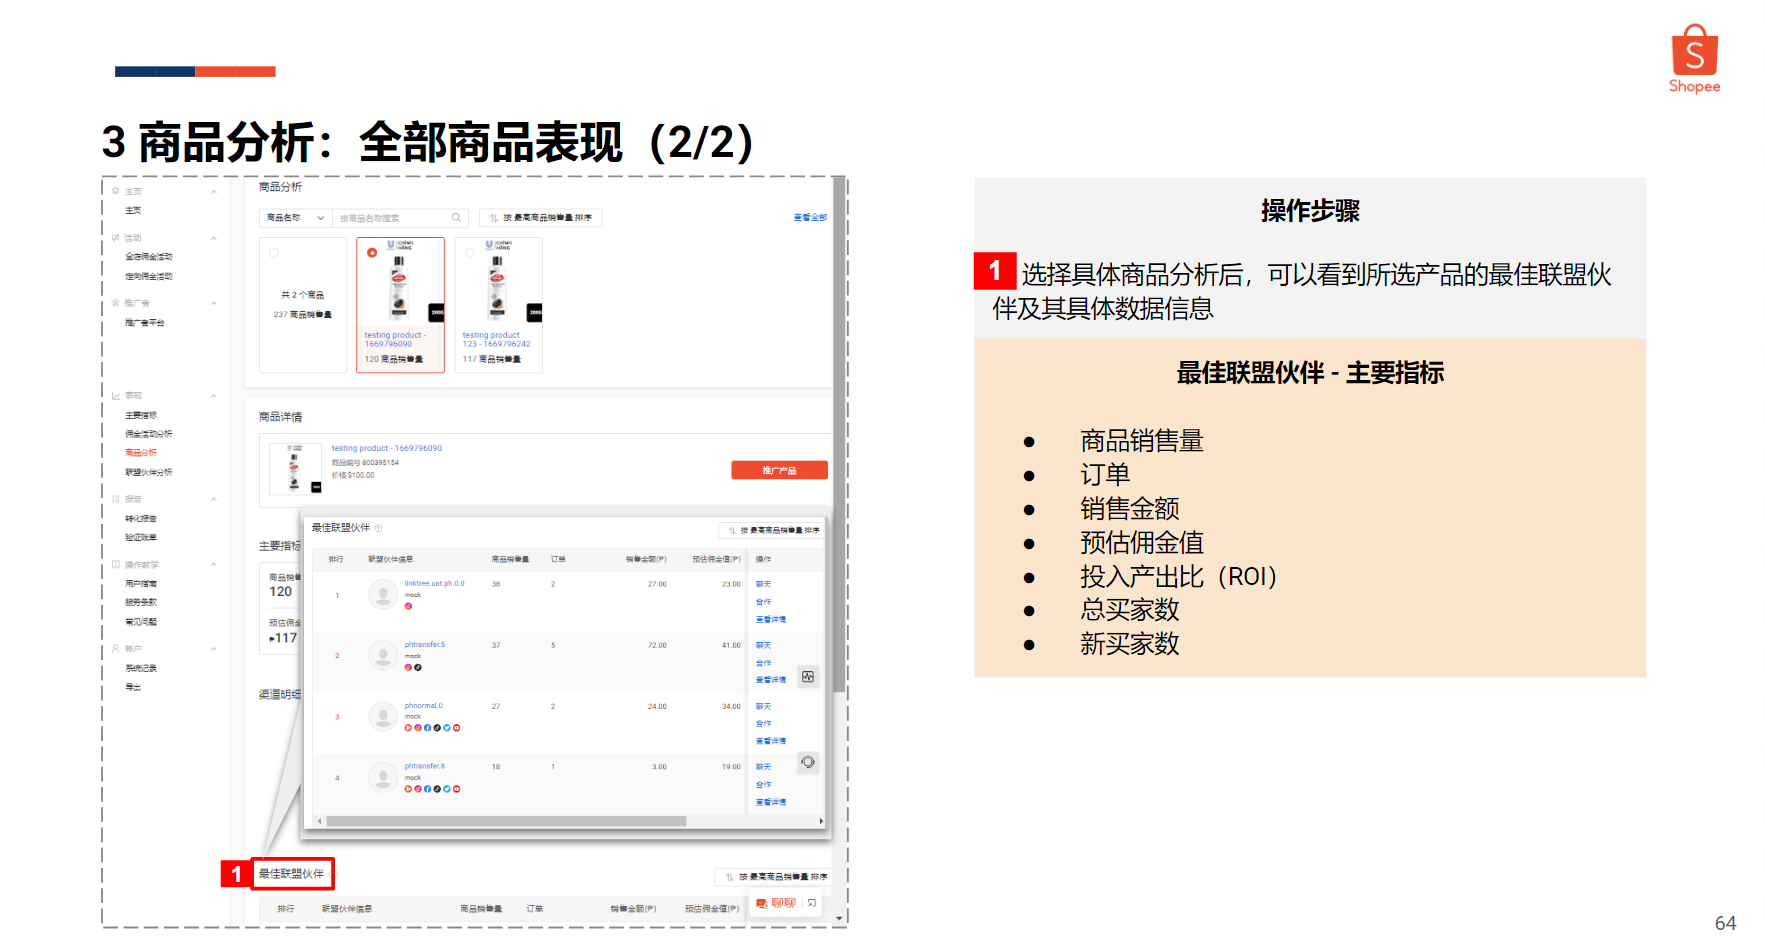Open sort dropdown in 最佳联盟伙伴 popup

coord(771,530)
